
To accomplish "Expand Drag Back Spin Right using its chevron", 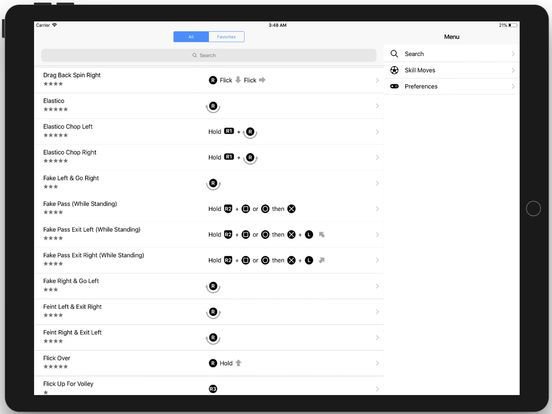I will click(x=377, y=80).
